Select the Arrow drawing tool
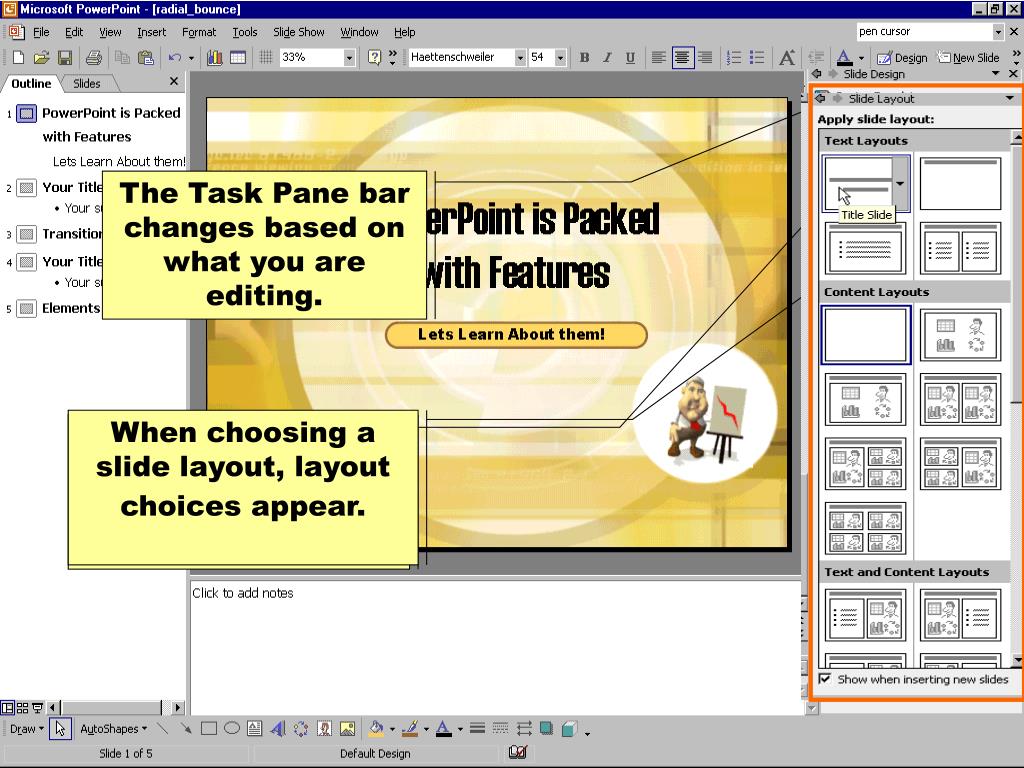The height and width of the screenshot is (768, 1024). (185, 728)
